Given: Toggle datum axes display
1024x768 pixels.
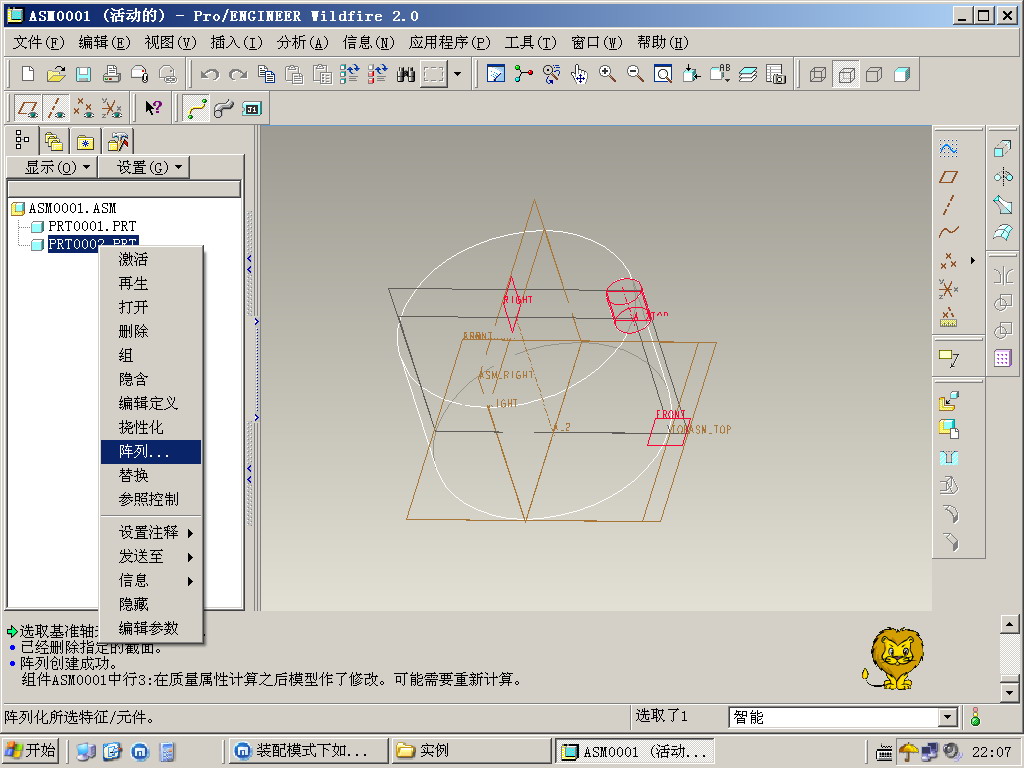Looking at the screenshot, I should pos(56,108).
